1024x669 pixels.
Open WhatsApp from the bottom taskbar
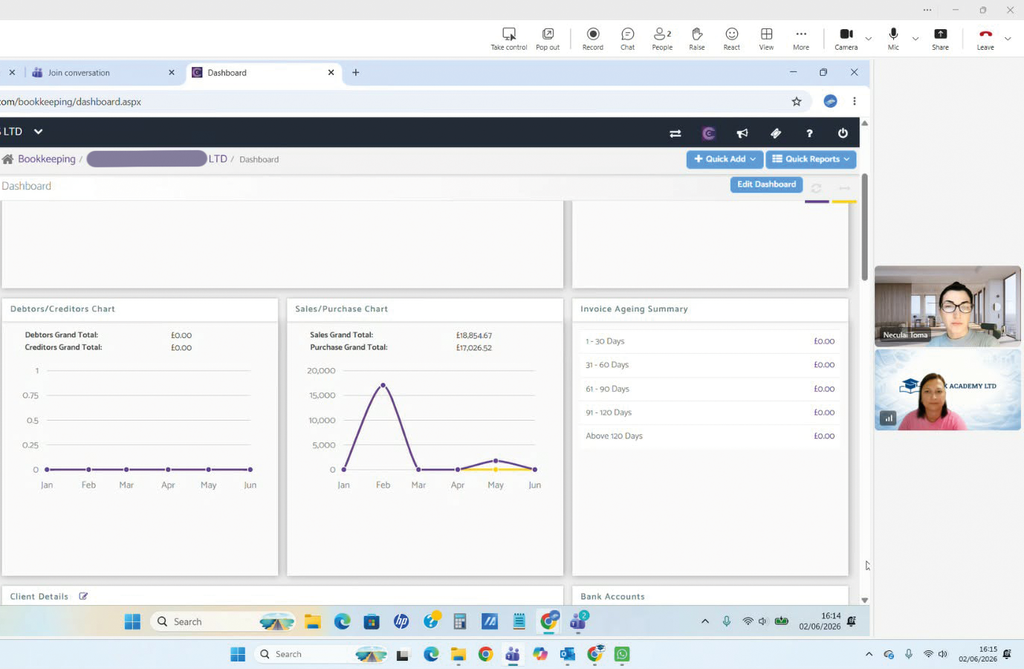(622, 654)
